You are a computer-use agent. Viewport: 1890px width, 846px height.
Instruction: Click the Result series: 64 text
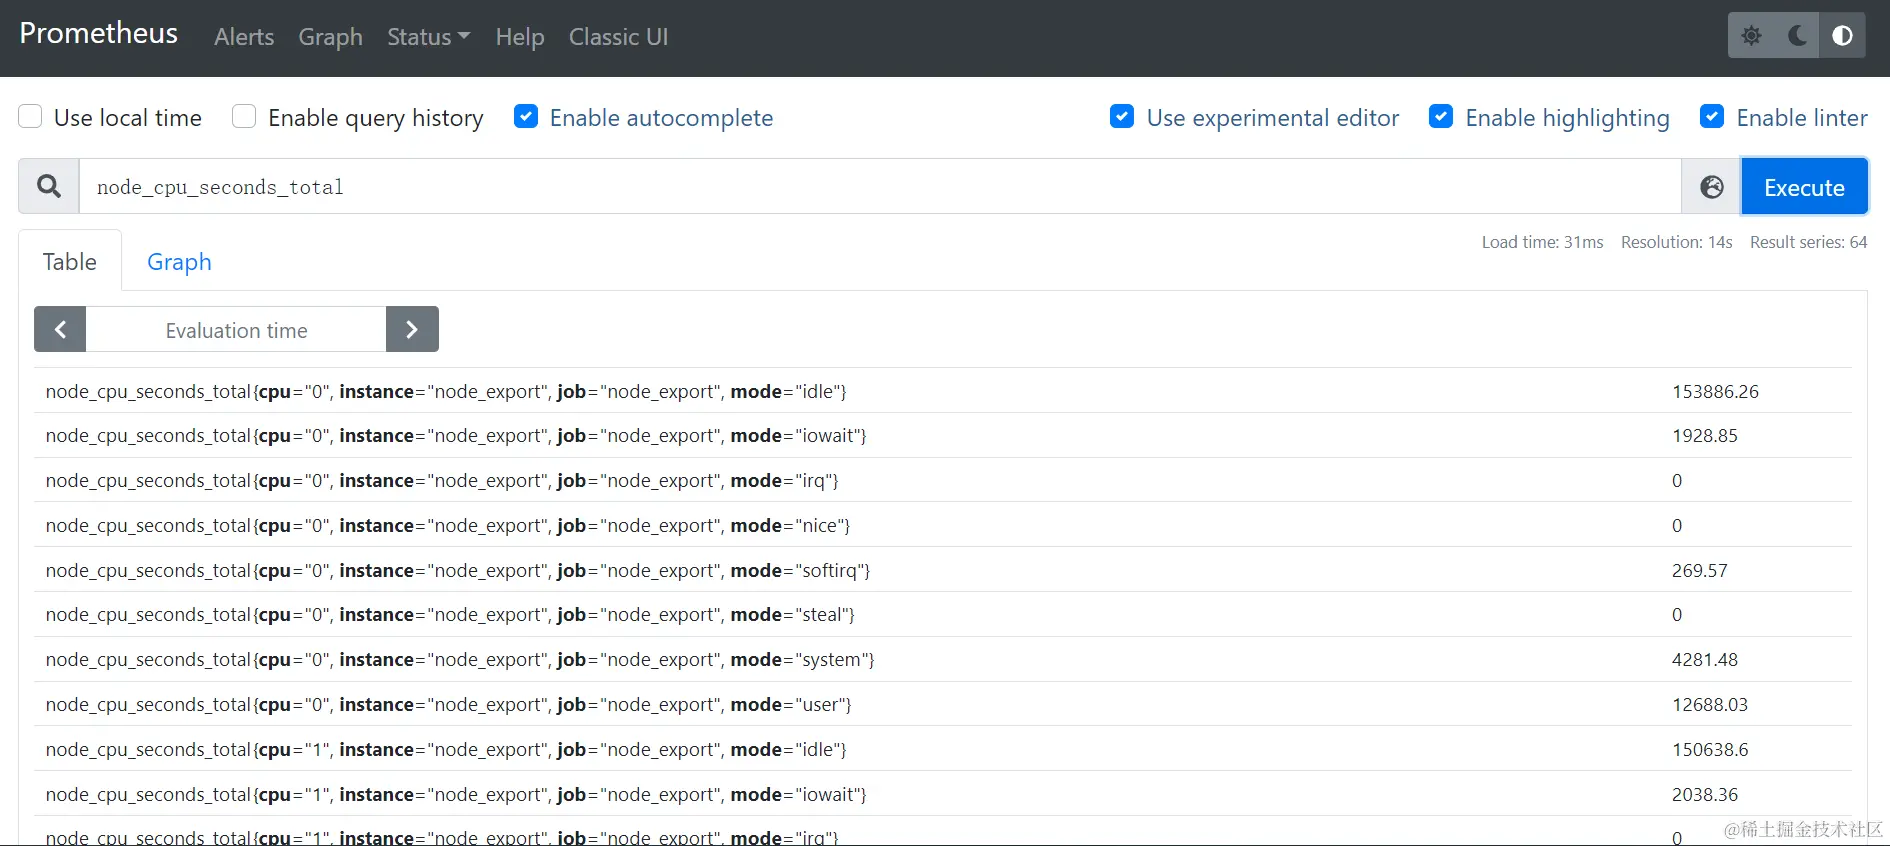[1808, 242]
